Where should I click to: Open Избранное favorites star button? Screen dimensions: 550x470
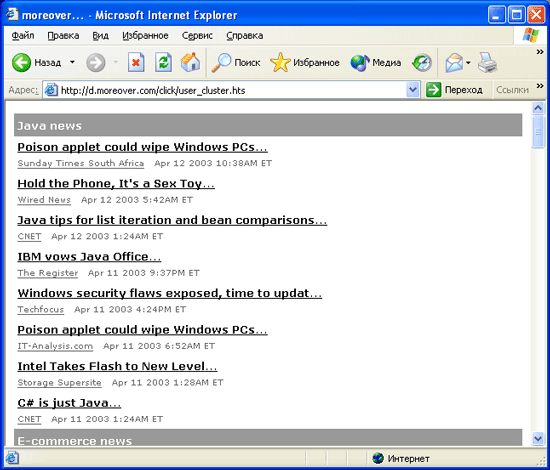[305, 63]
